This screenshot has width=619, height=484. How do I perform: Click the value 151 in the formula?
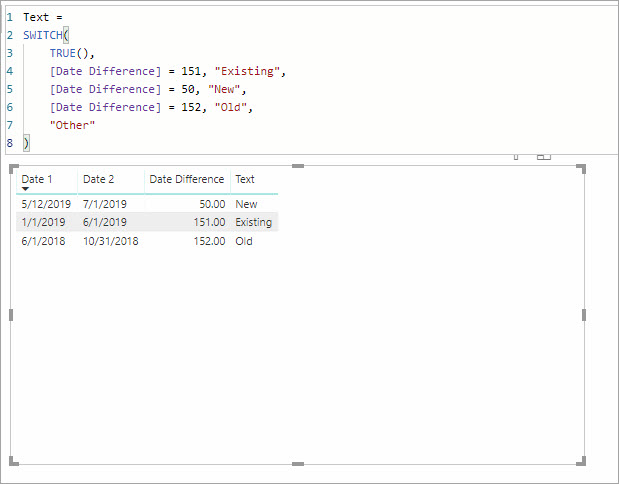[191, 71]
